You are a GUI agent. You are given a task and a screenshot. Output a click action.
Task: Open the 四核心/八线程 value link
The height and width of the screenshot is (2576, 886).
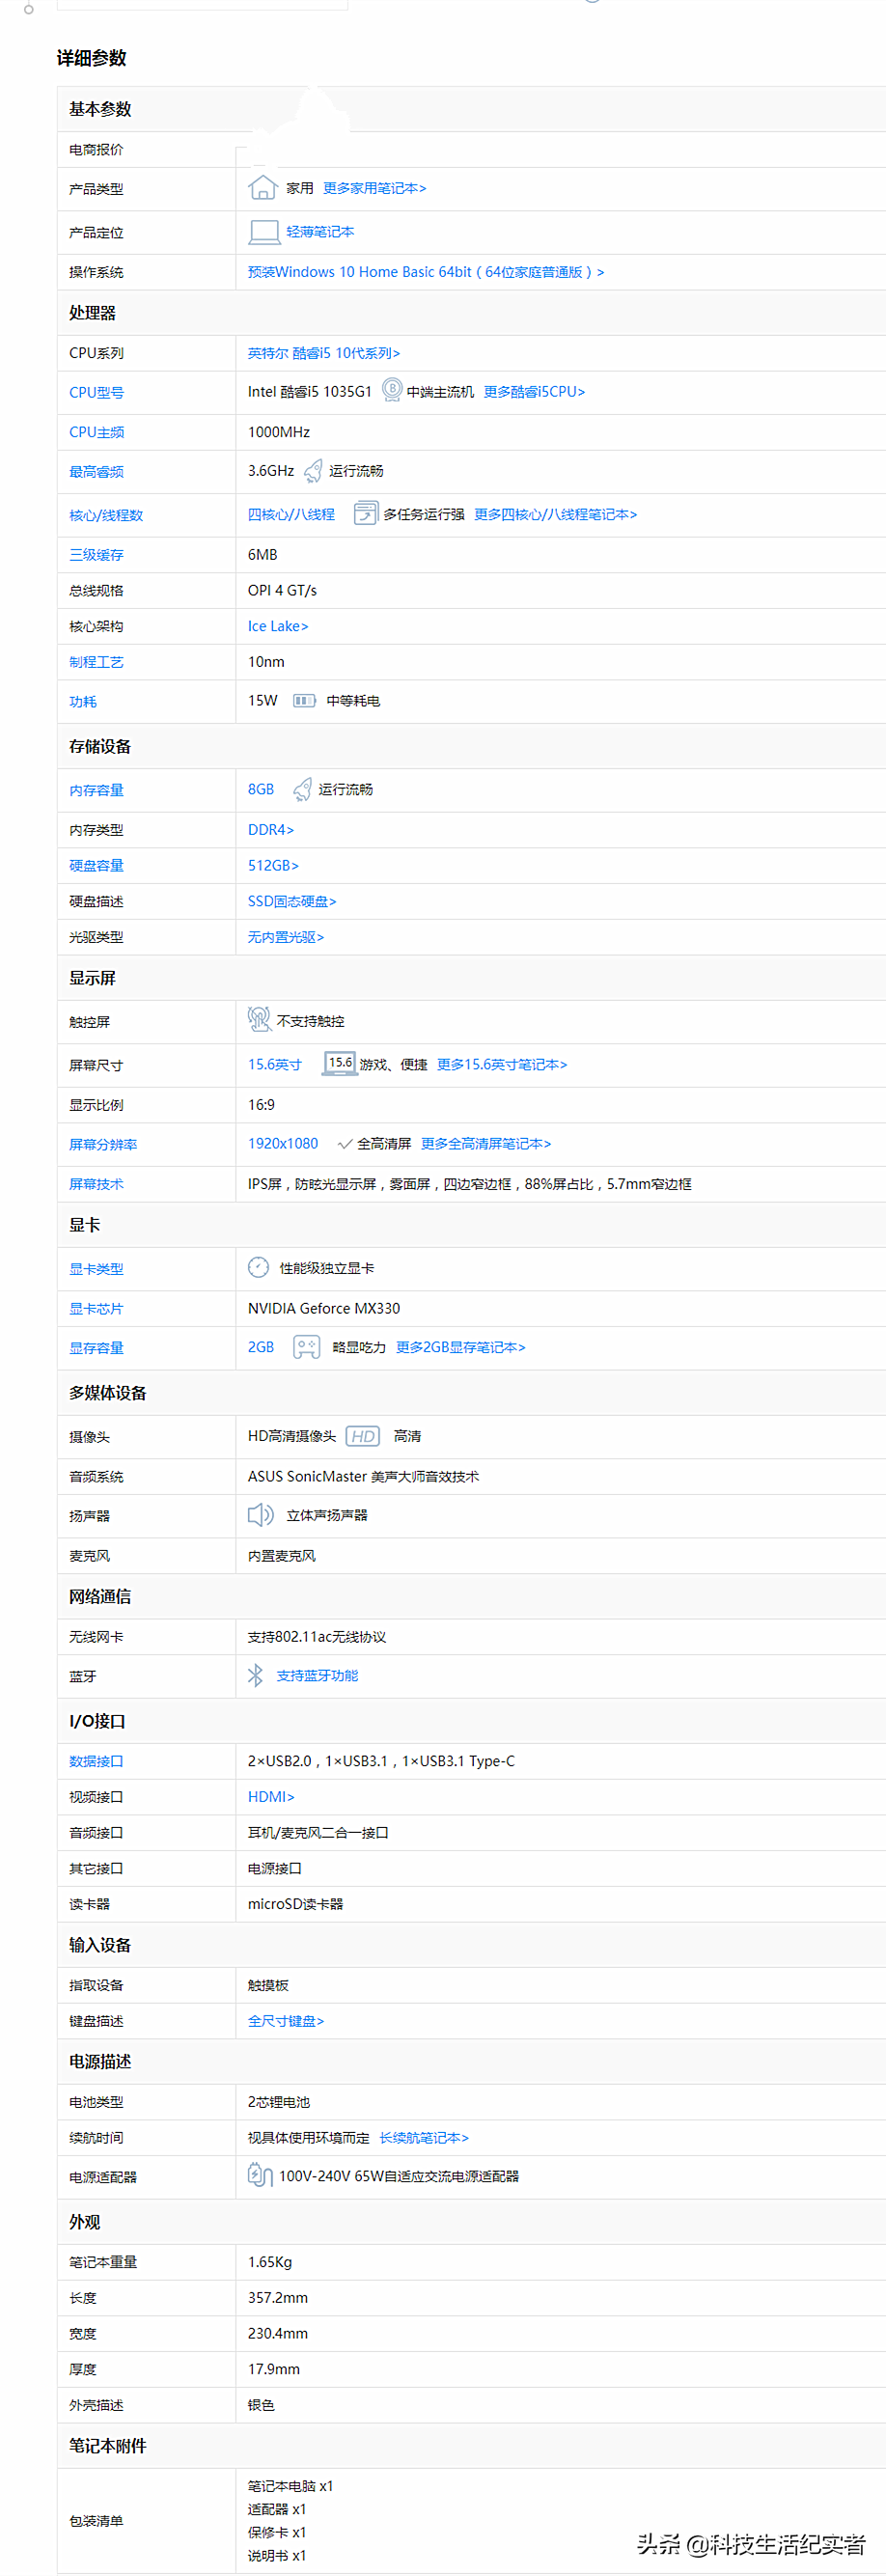point(291,514)
